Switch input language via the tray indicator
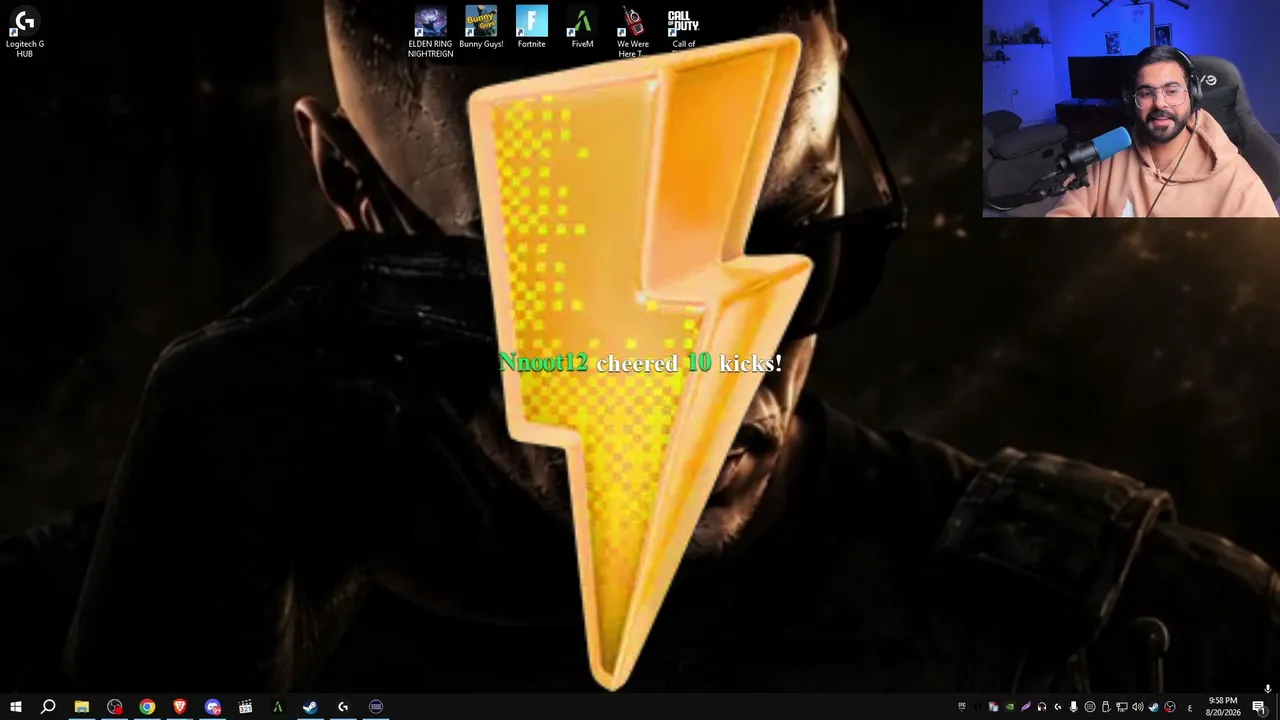 [x=1189, y=707]
